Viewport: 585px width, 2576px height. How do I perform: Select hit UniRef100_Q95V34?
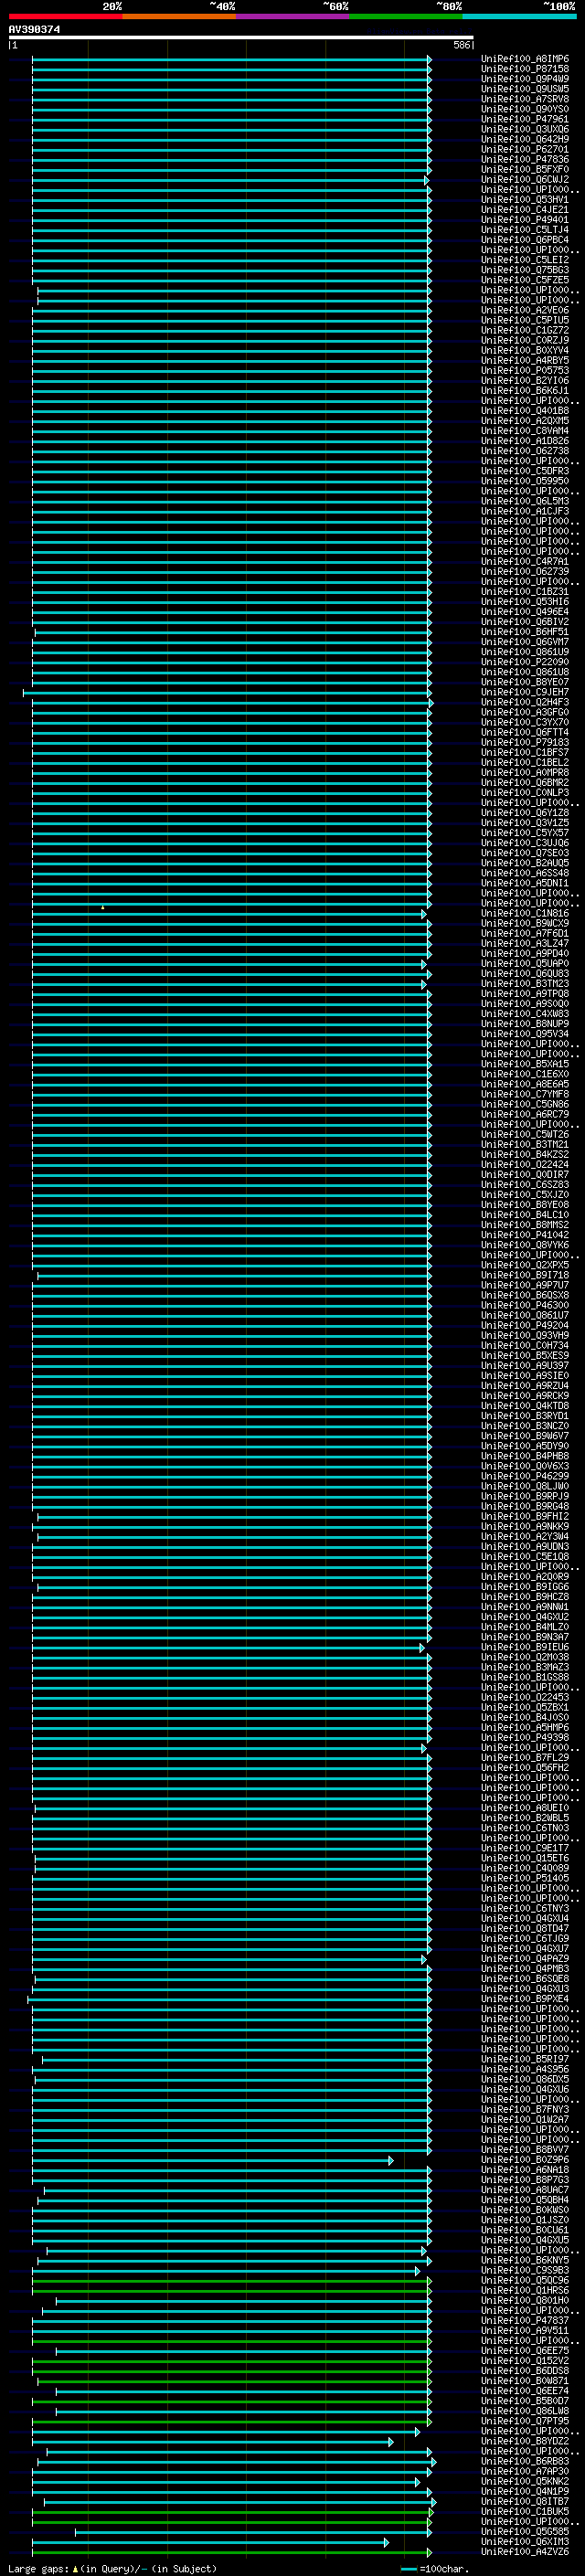525,1034
